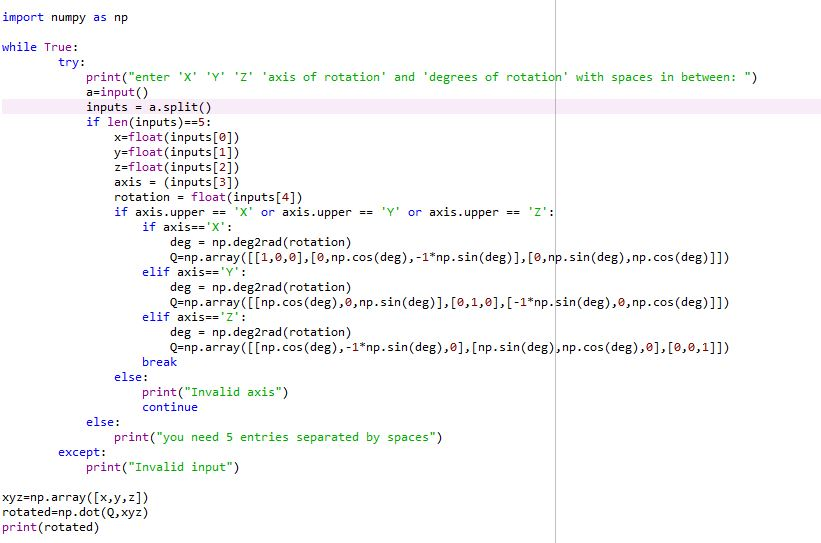
Task: Click 'x=float(inputs[0])' line
Action: click(176, 137)
